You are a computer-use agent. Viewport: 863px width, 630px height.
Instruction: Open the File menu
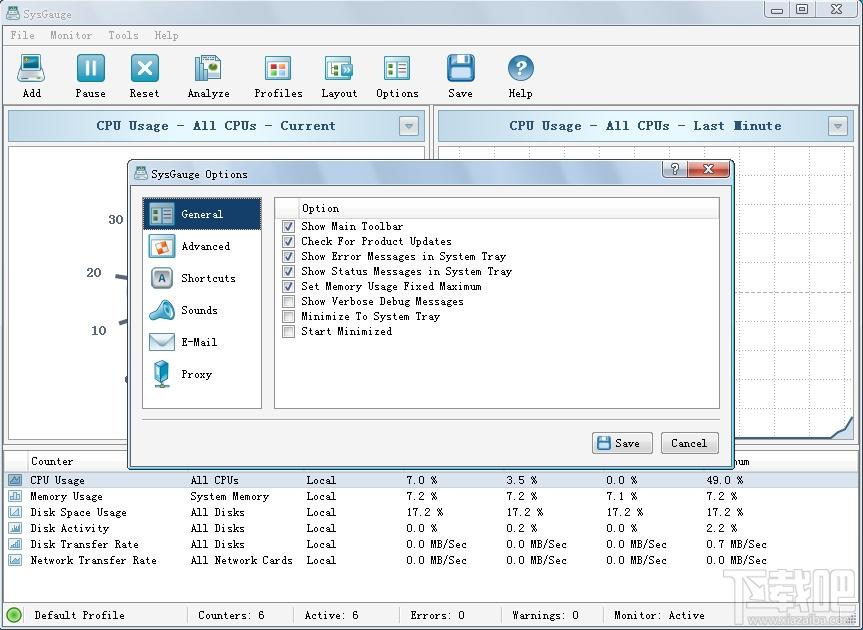coord(23,35)
